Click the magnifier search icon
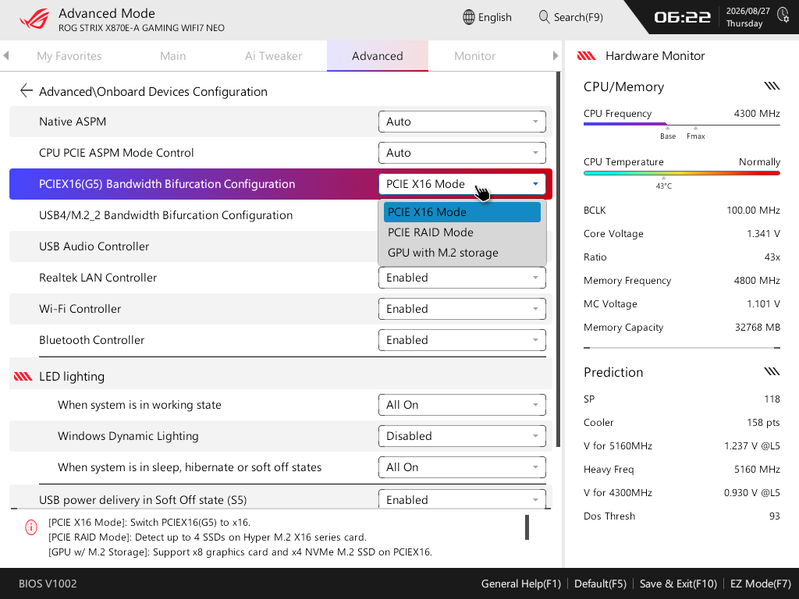The width and height of the screenshot is (799, 599). (544, 17)
